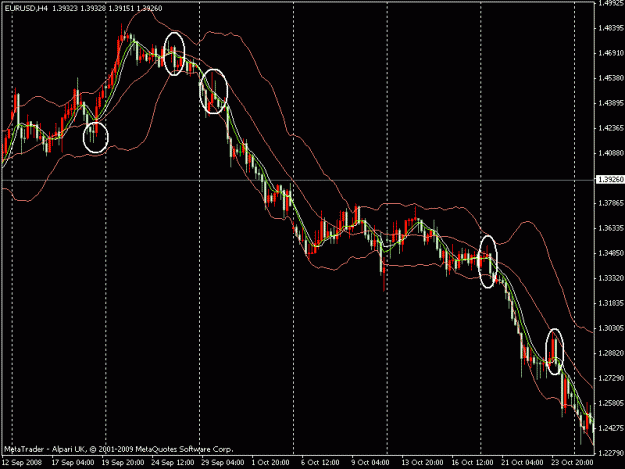
Task: Click the current price marker 1.39260
Action: tap(610, 180)
